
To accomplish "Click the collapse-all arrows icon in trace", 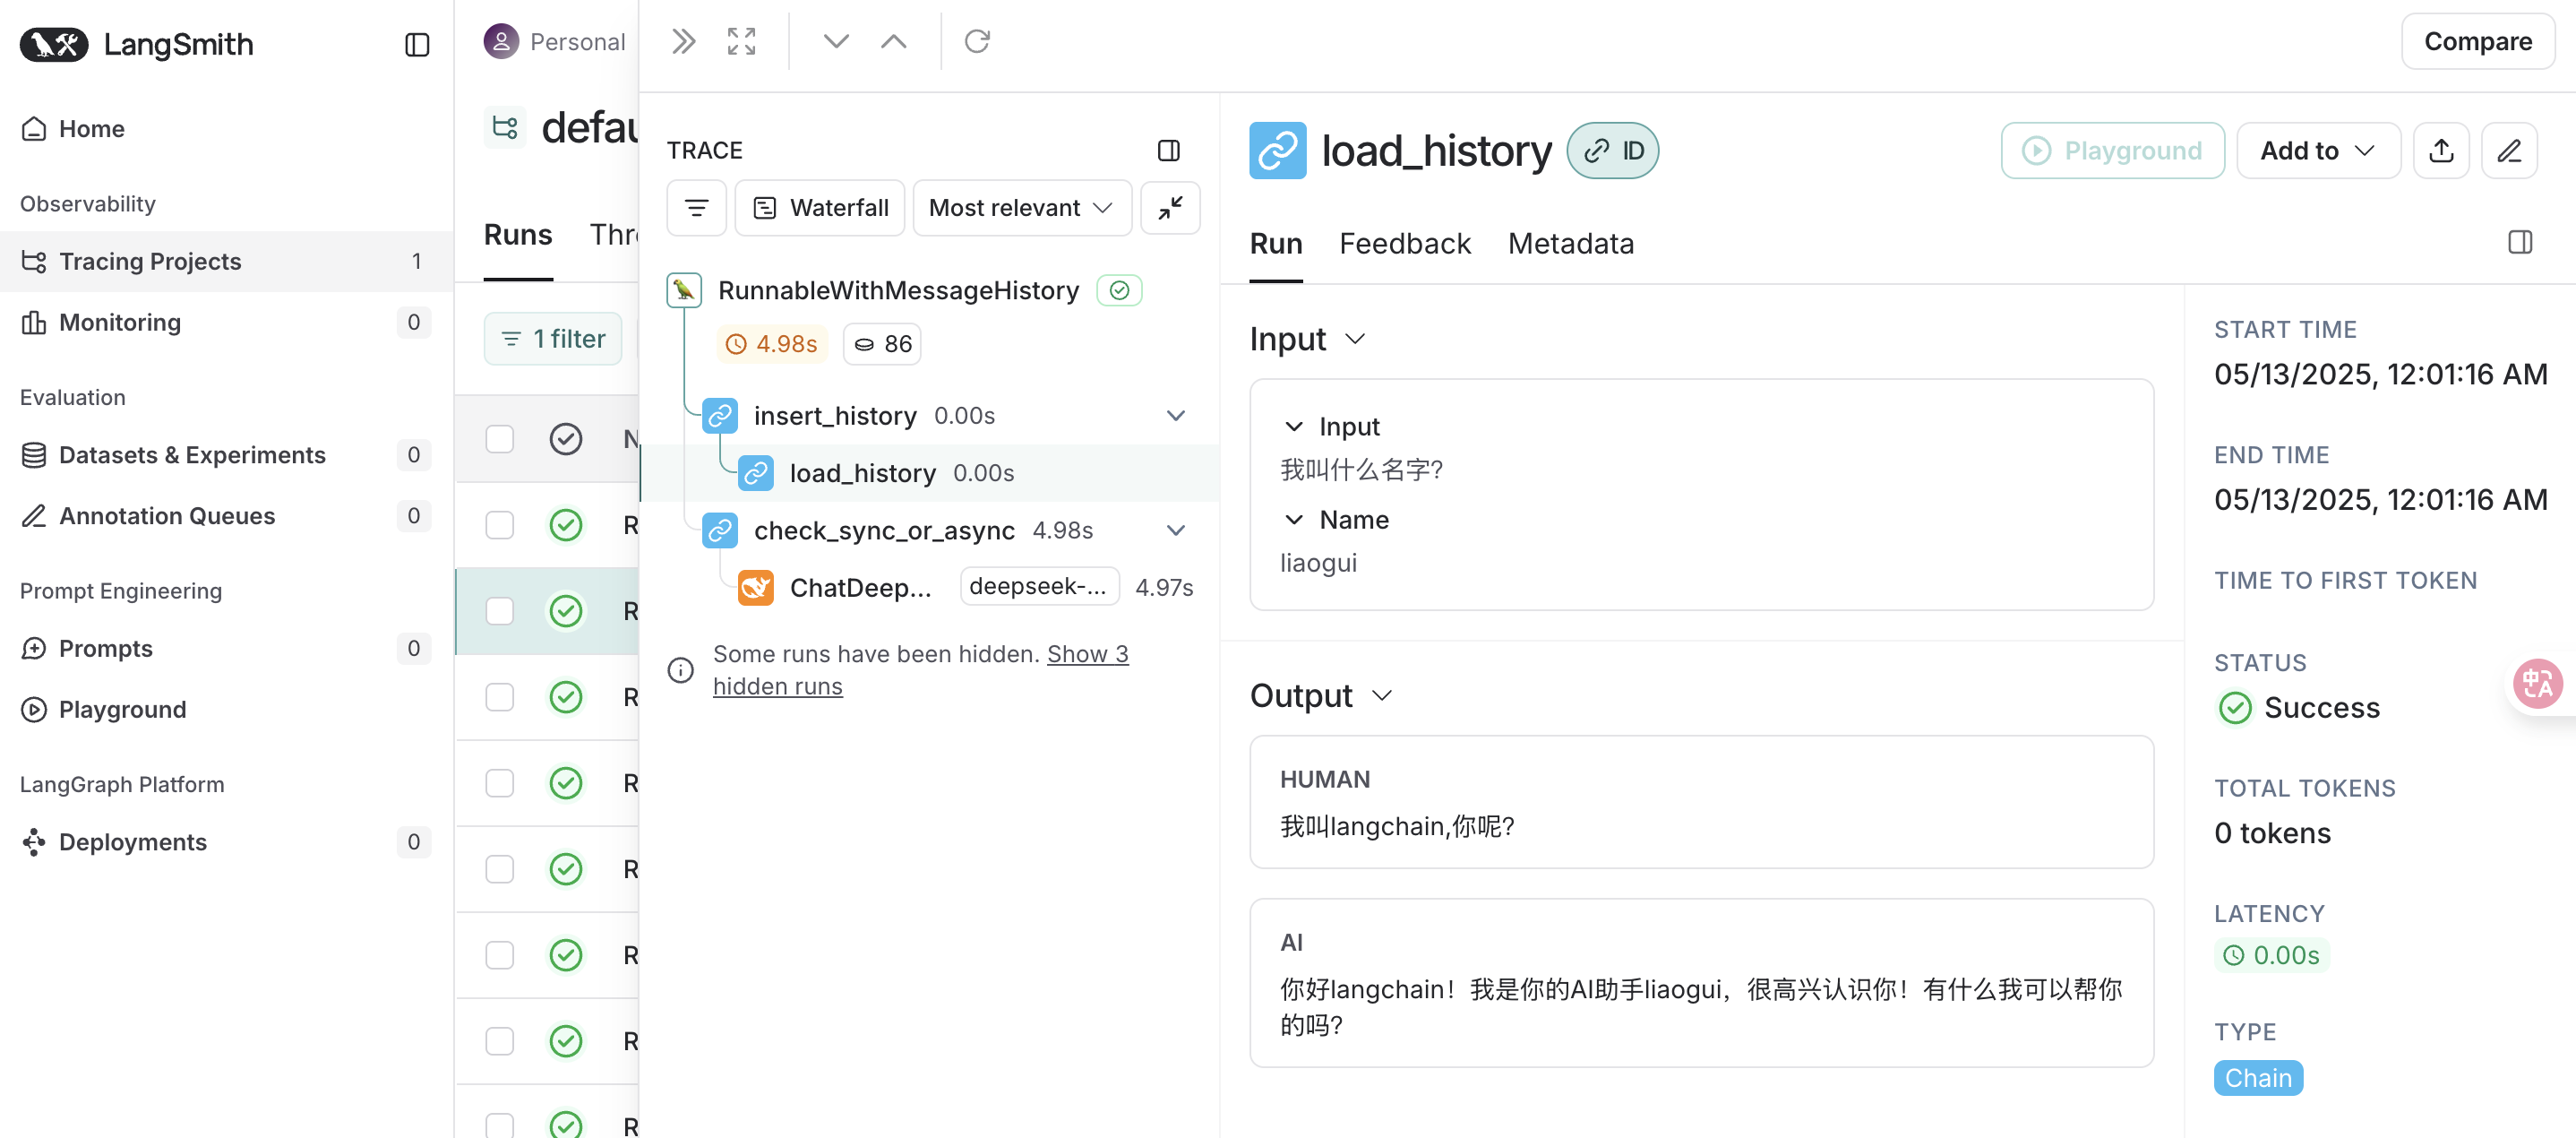I will pyautogui.click(x=1170, y=208).
